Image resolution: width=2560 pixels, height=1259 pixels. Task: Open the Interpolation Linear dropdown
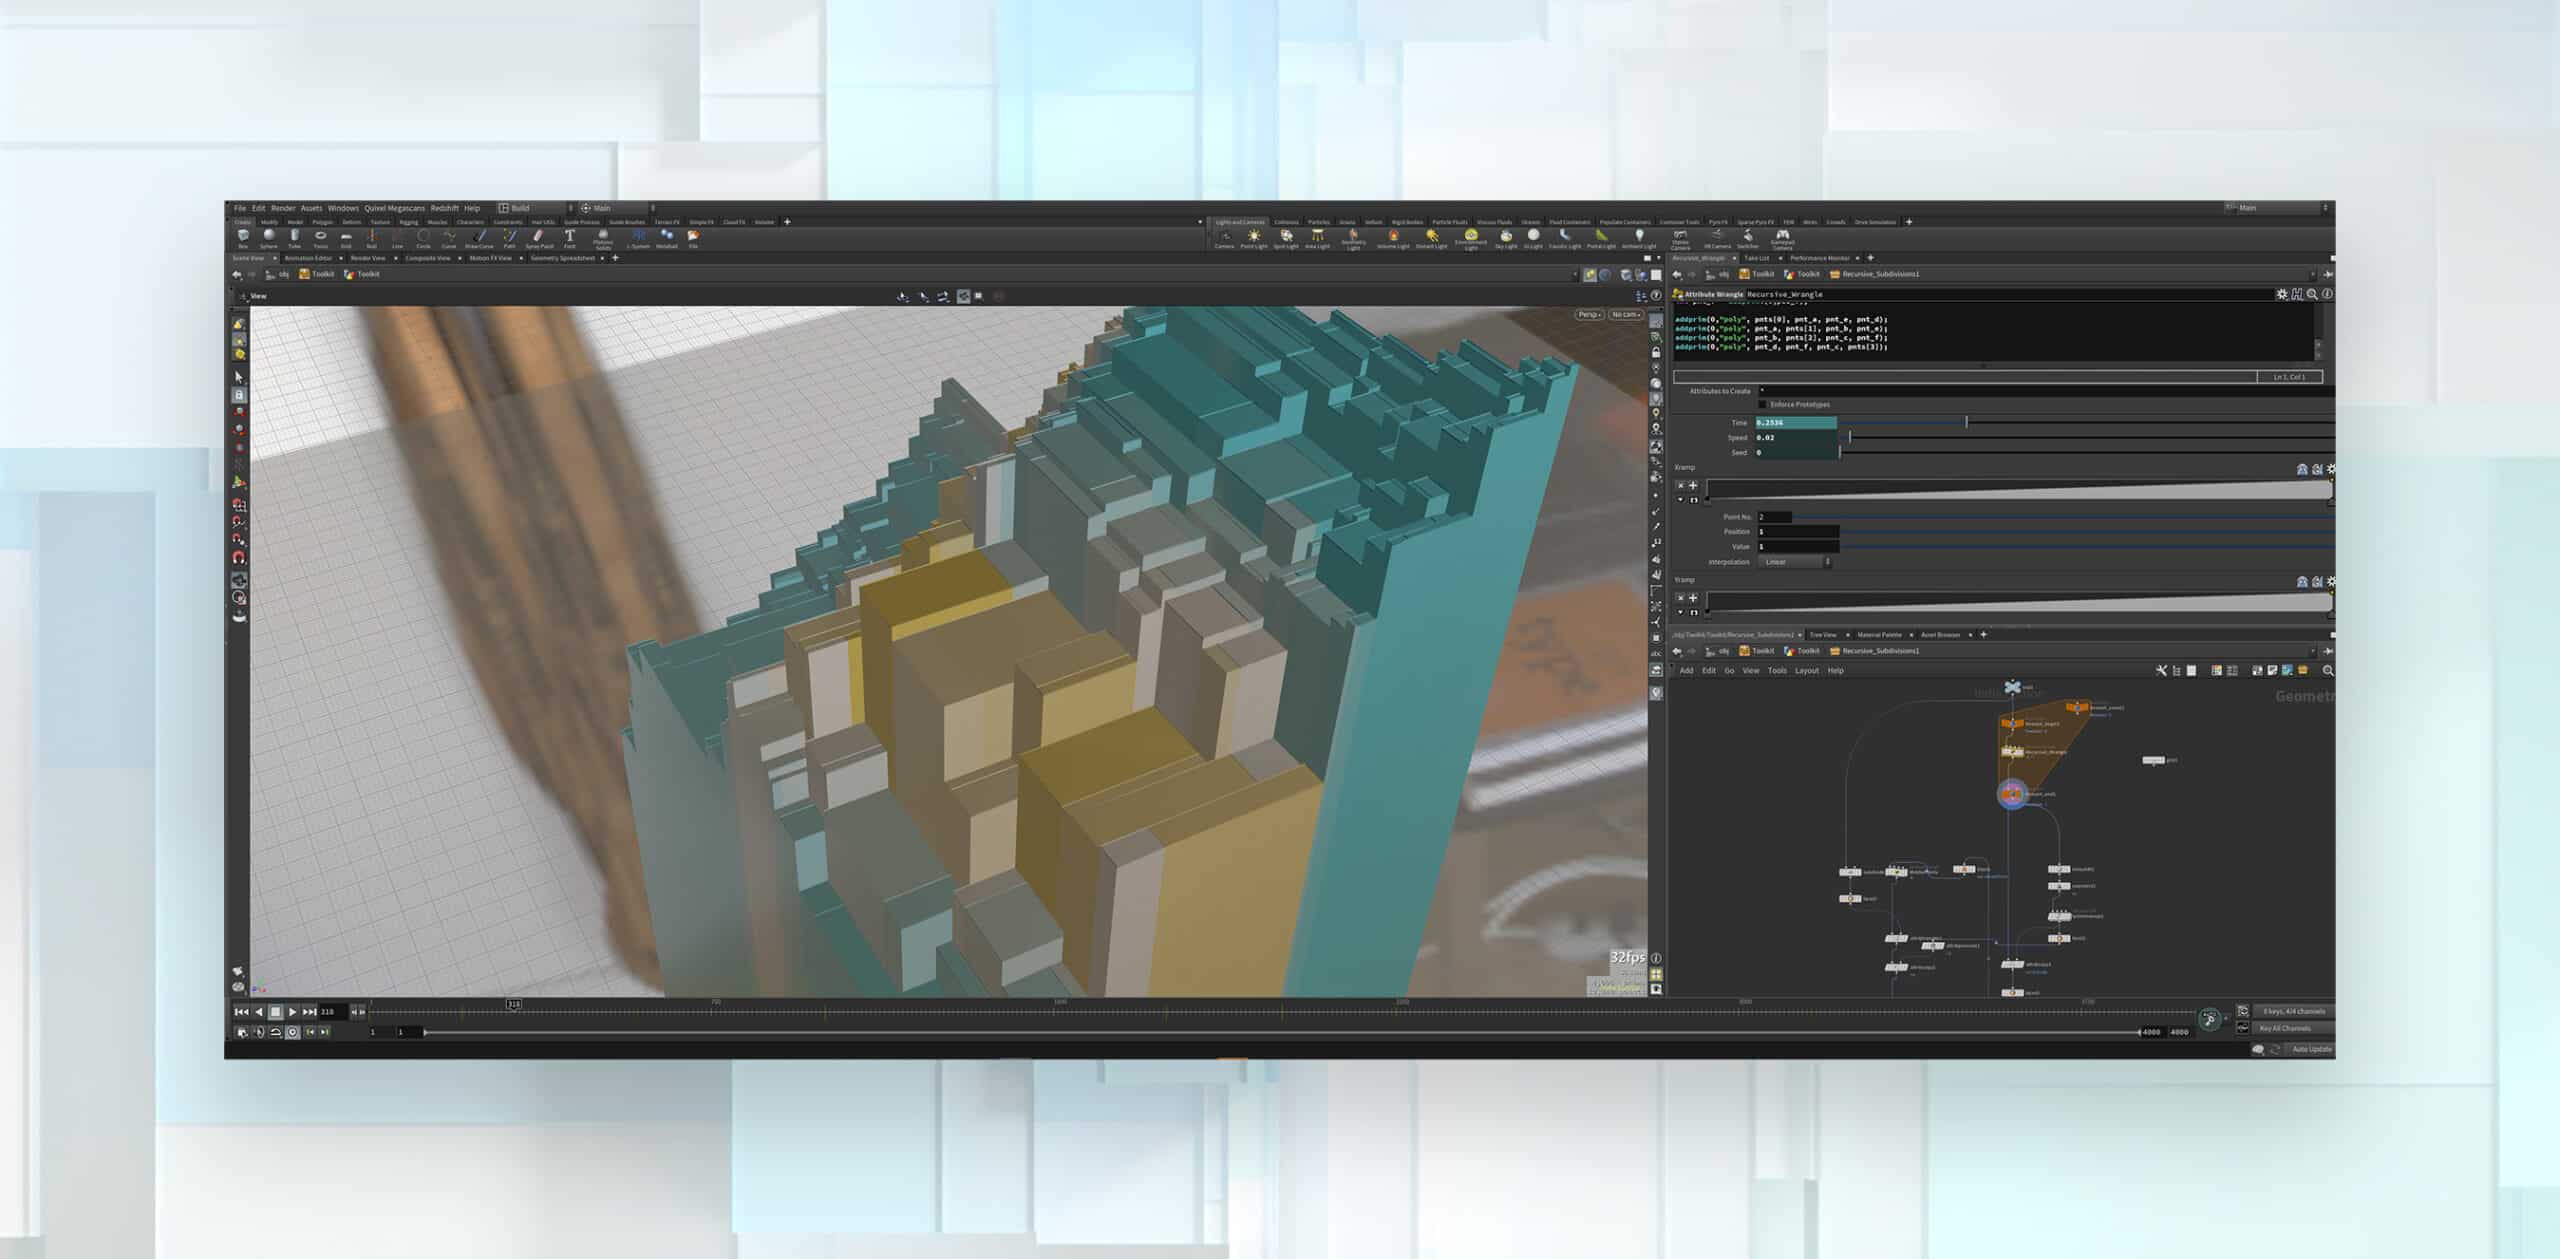pyautogui.click(x=1795, y=562)
